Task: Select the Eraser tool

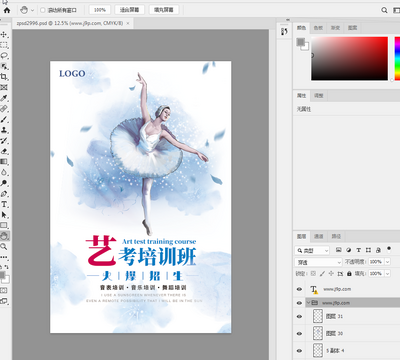Action: click(x=4, y=151)
